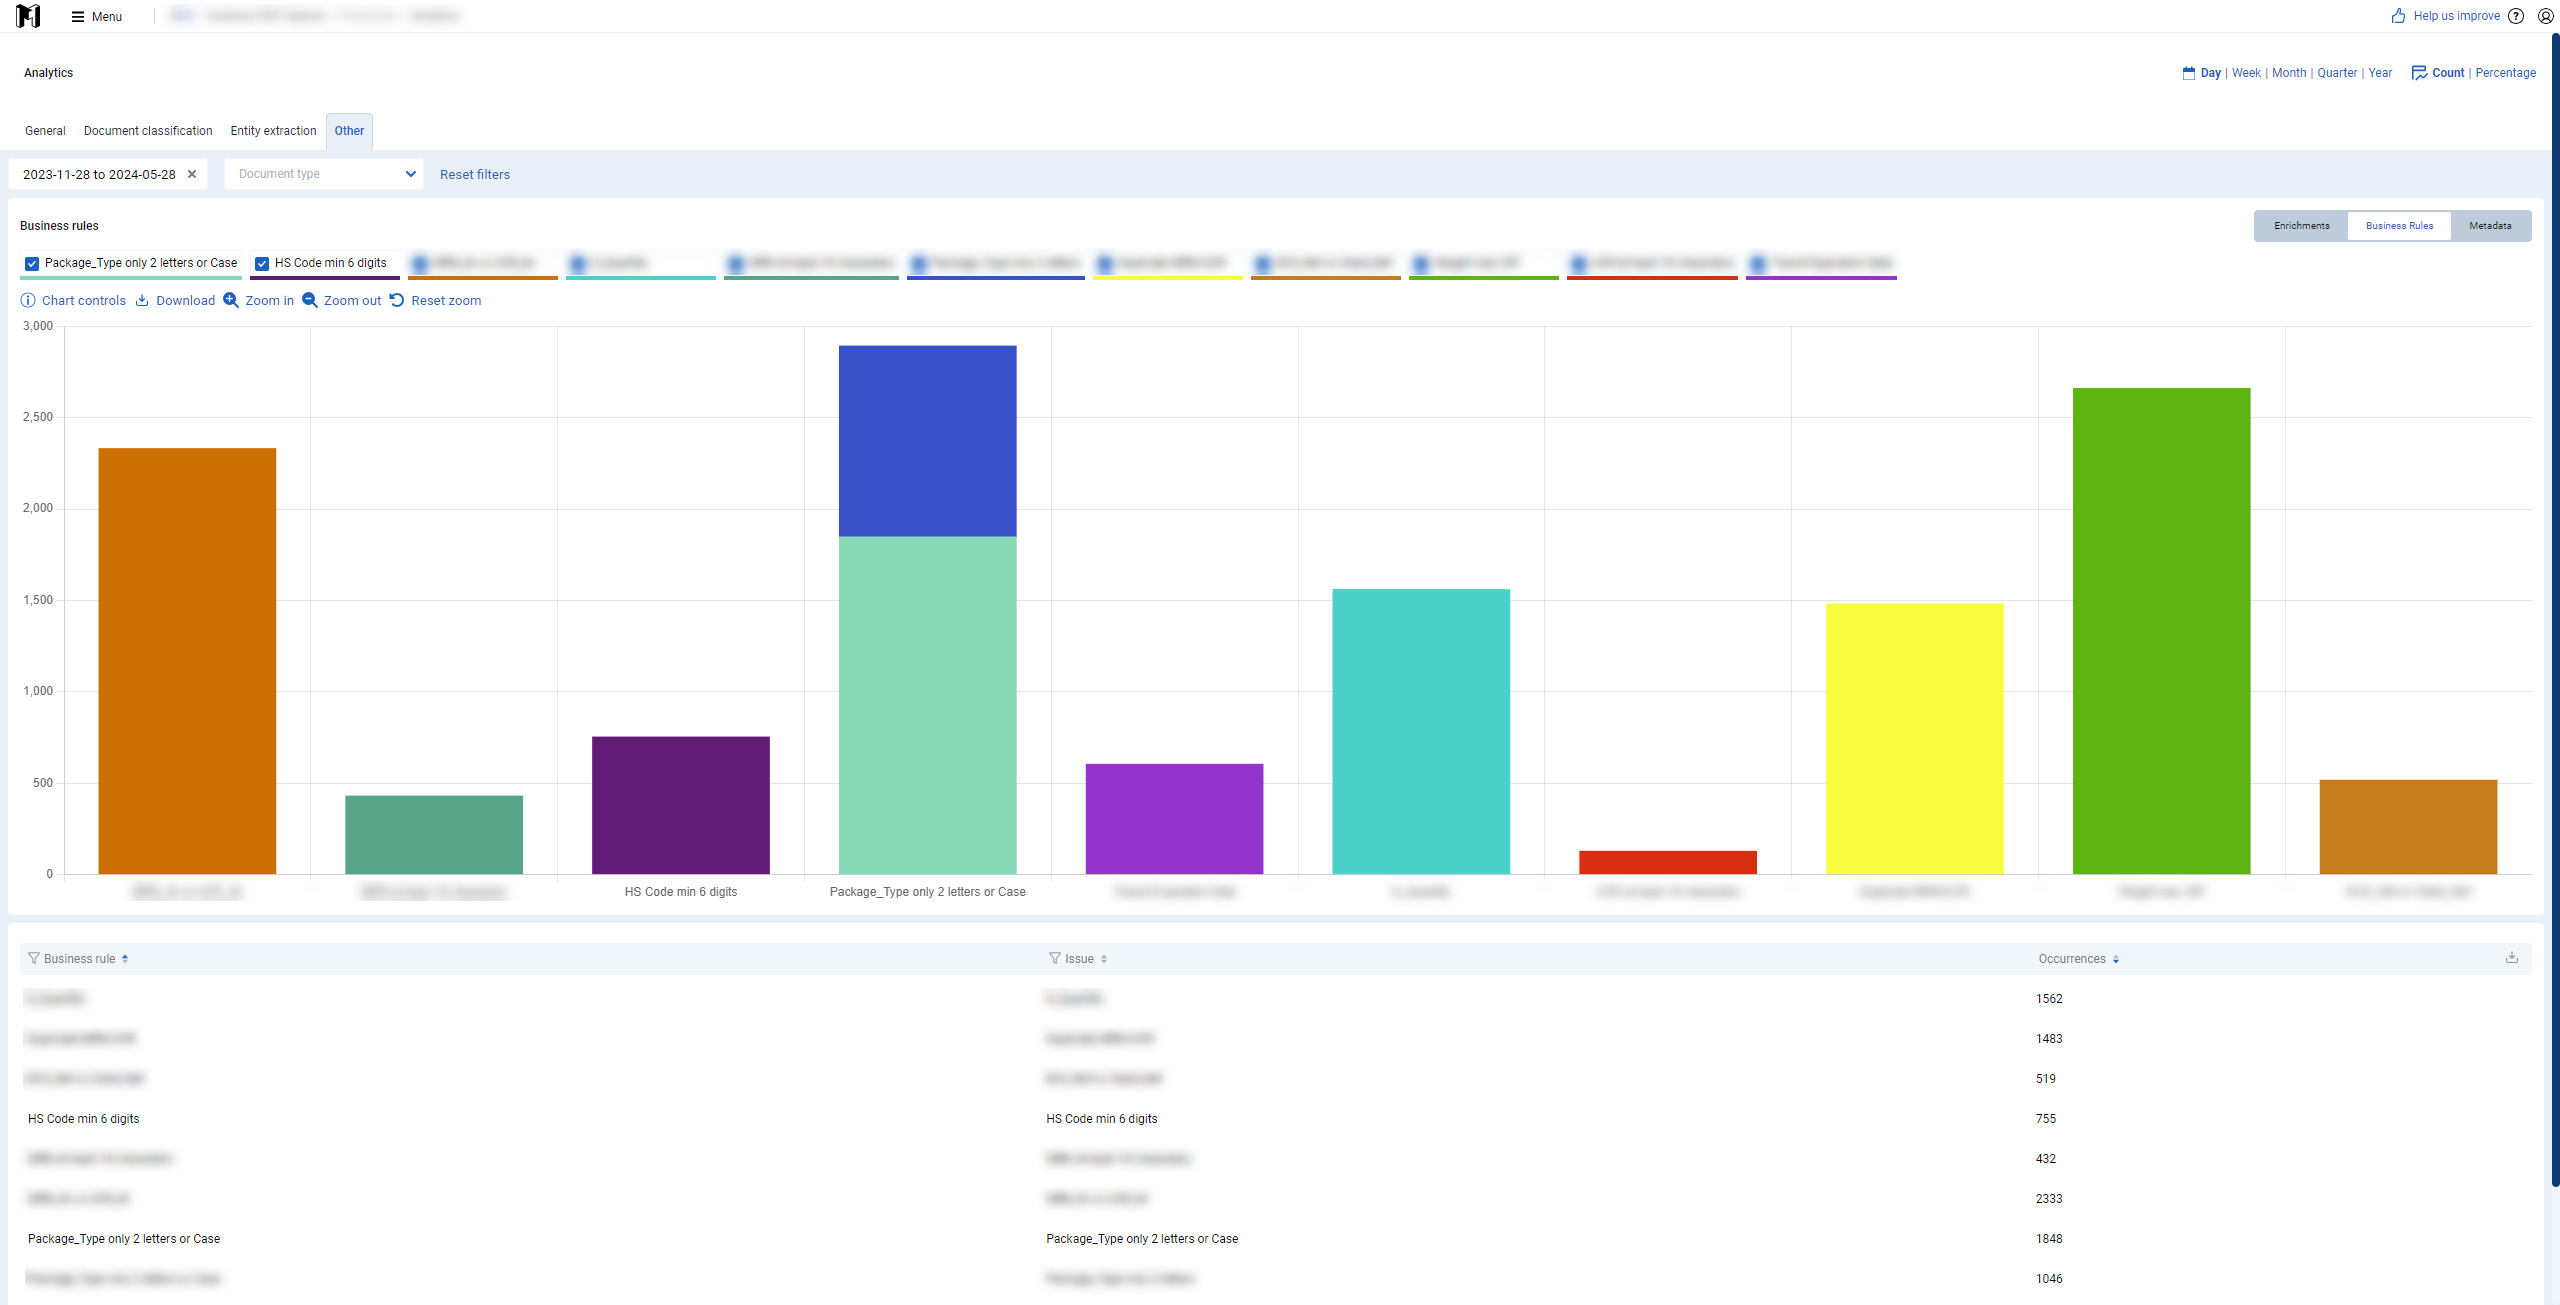This screenshot has width=2560, height=1305.
Task: Set time grouping to Month
Action: pyautogui.click(x=2289, y=73)
